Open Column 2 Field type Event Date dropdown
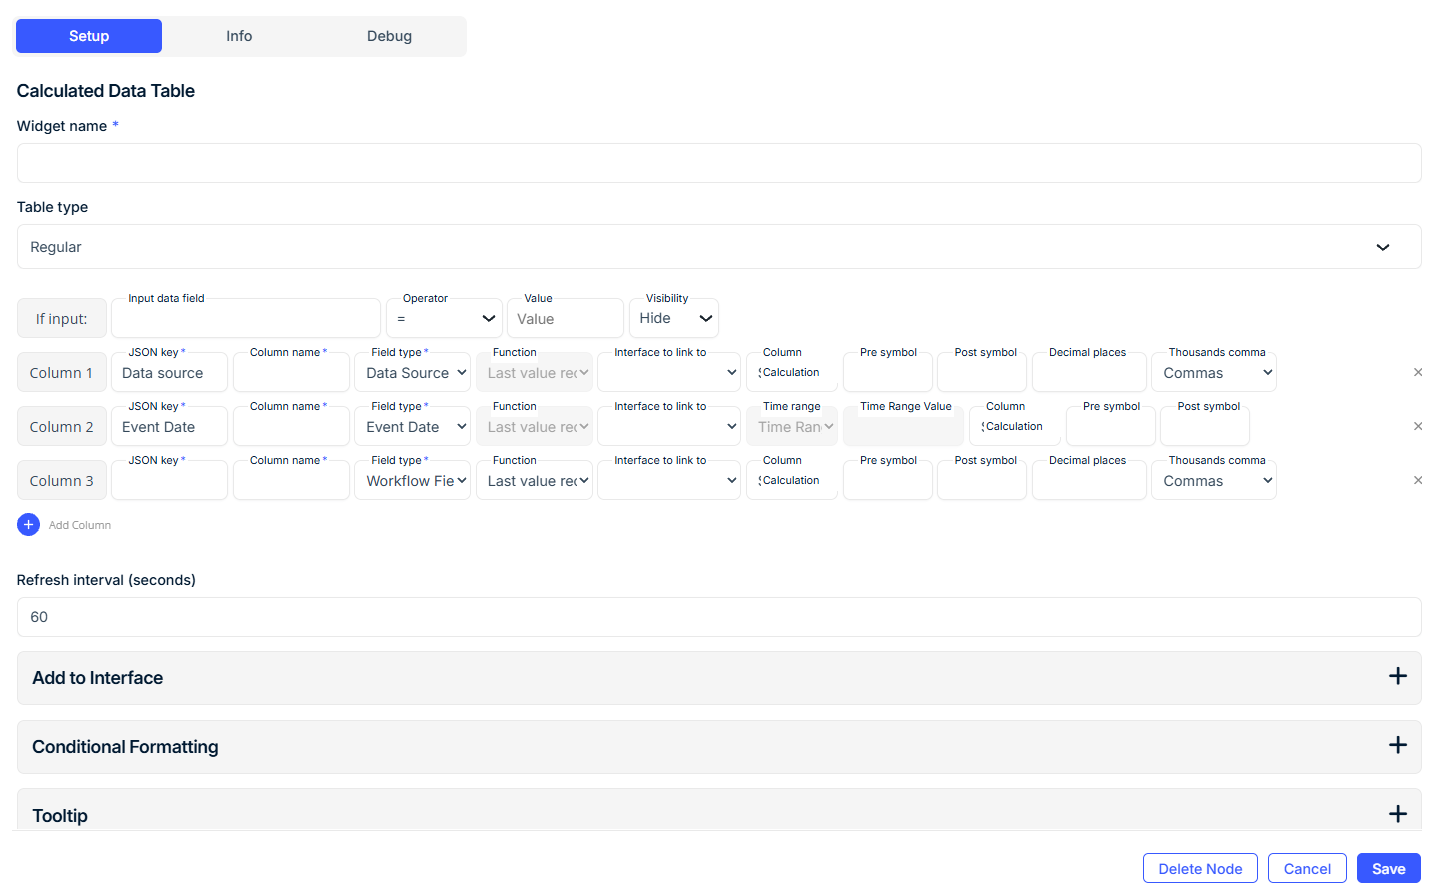 [412, 426]
